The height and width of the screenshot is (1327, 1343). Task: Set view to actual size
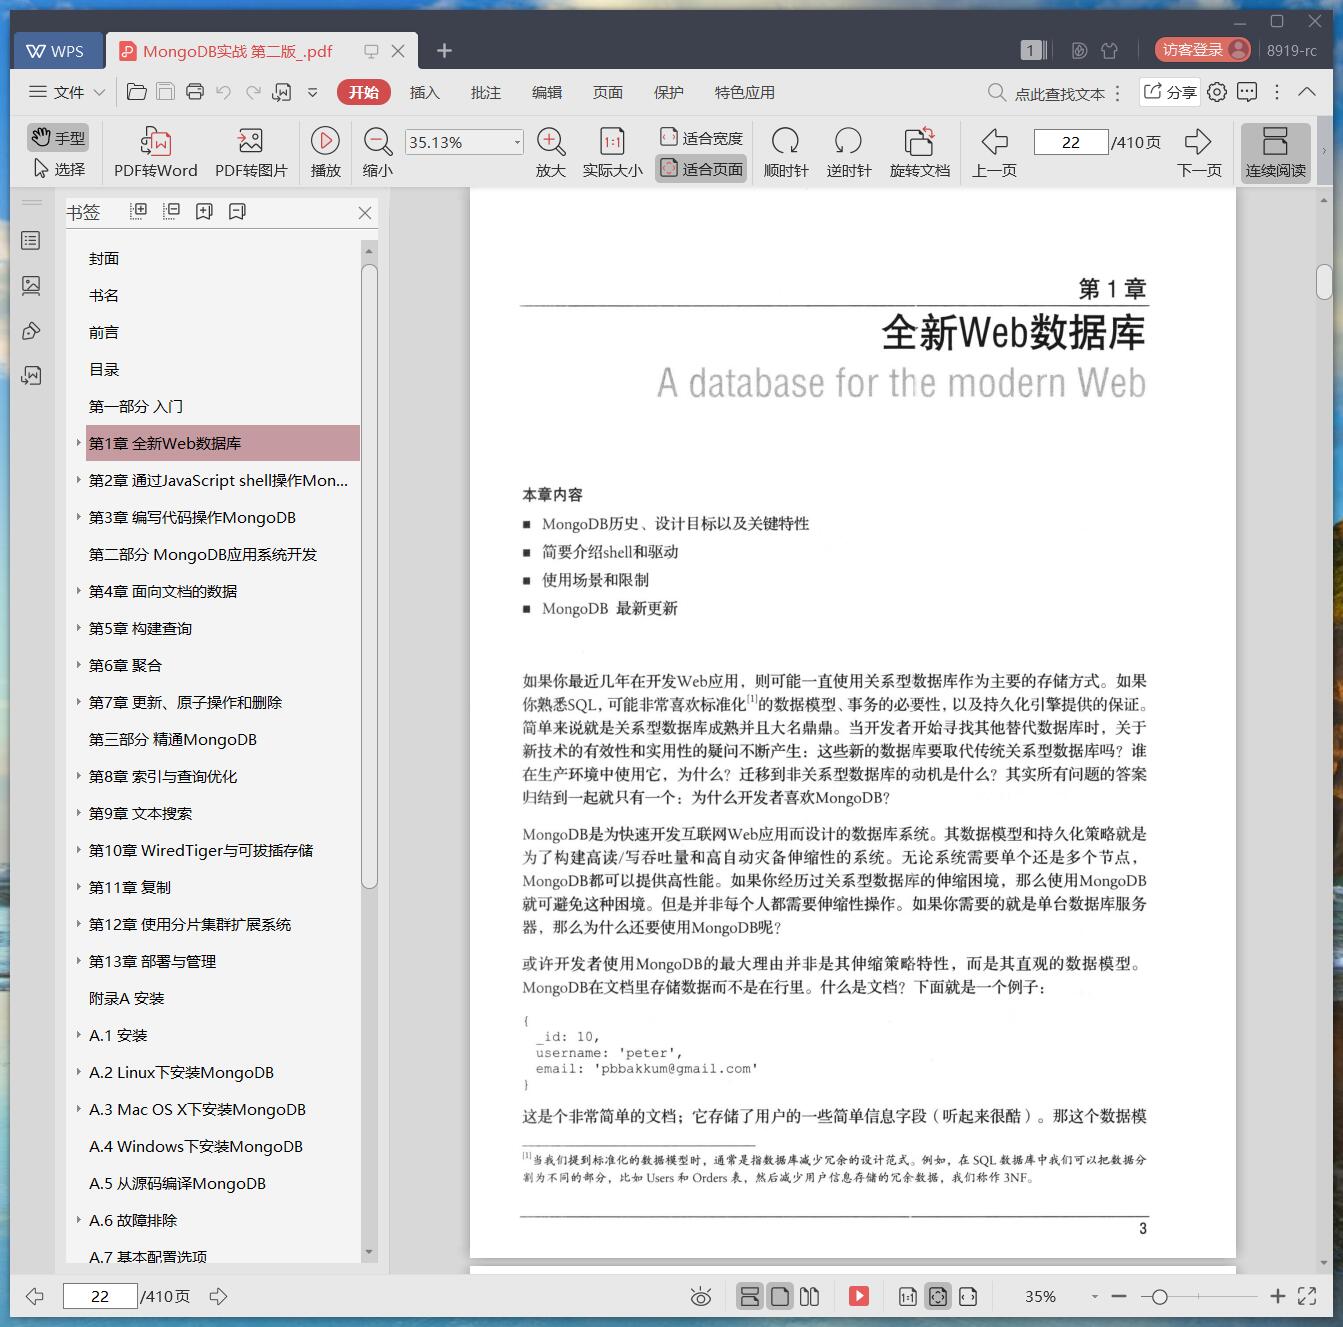(x=612, y=152)
